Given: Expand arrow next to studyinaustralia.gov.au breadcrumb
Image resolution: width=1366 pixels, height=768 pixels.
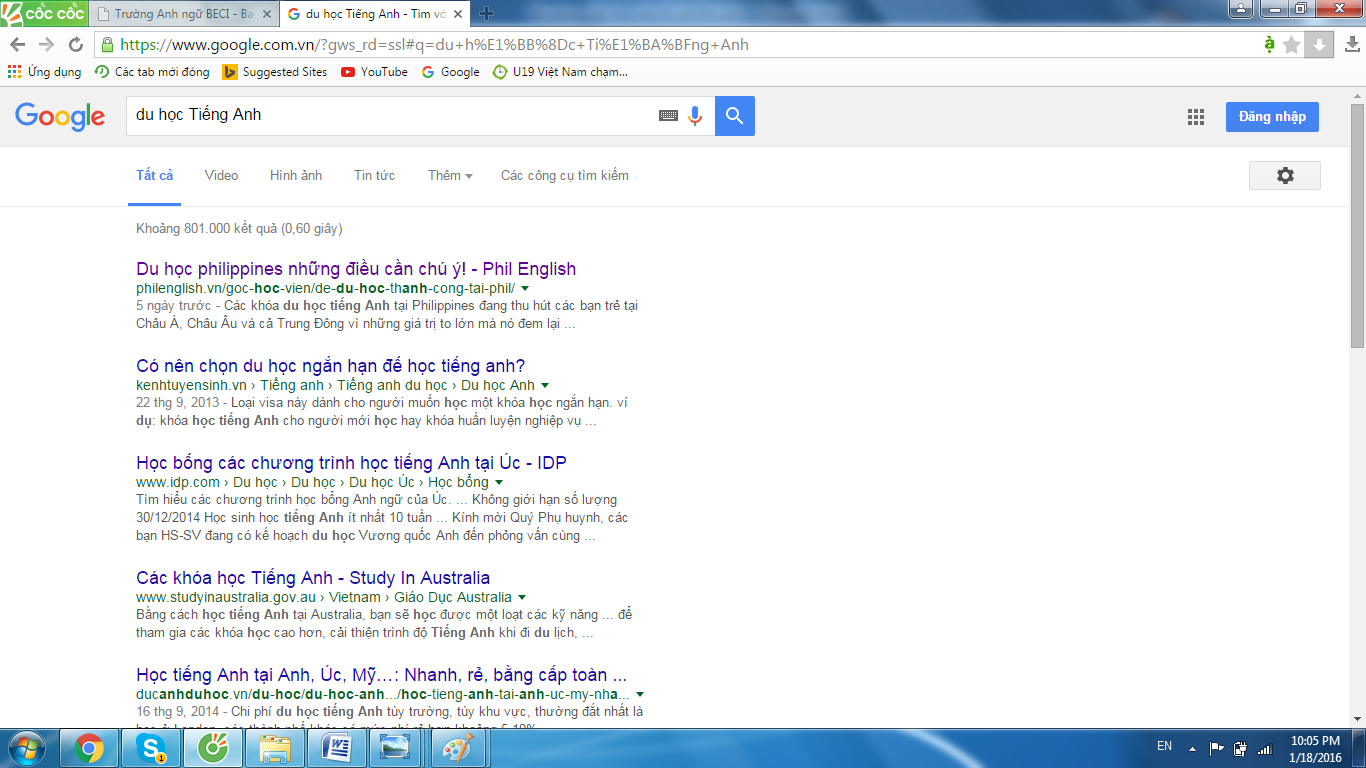Looking at the screenshot, I should [522, 597].
